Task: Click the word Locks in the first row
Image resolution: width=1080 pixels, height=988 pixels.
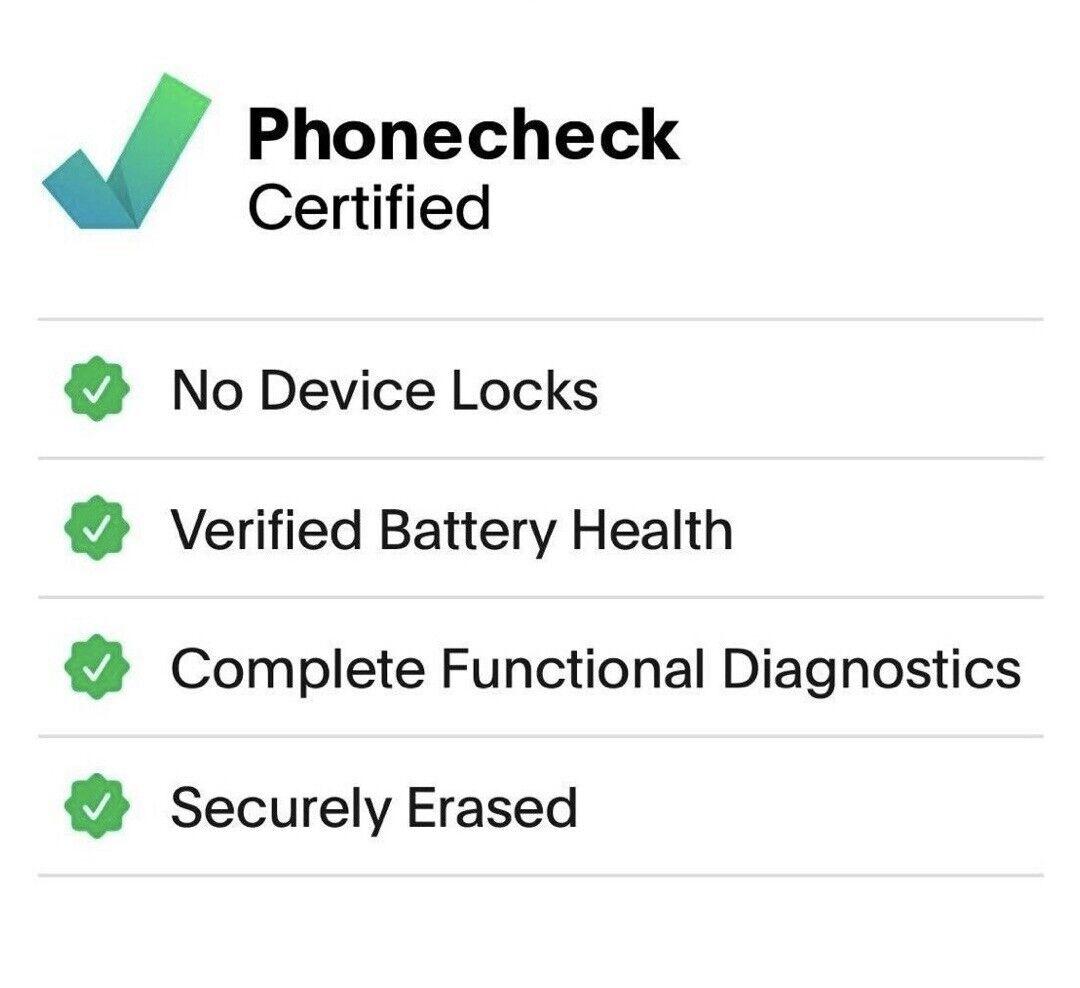Action: click(x=523, y=391)
